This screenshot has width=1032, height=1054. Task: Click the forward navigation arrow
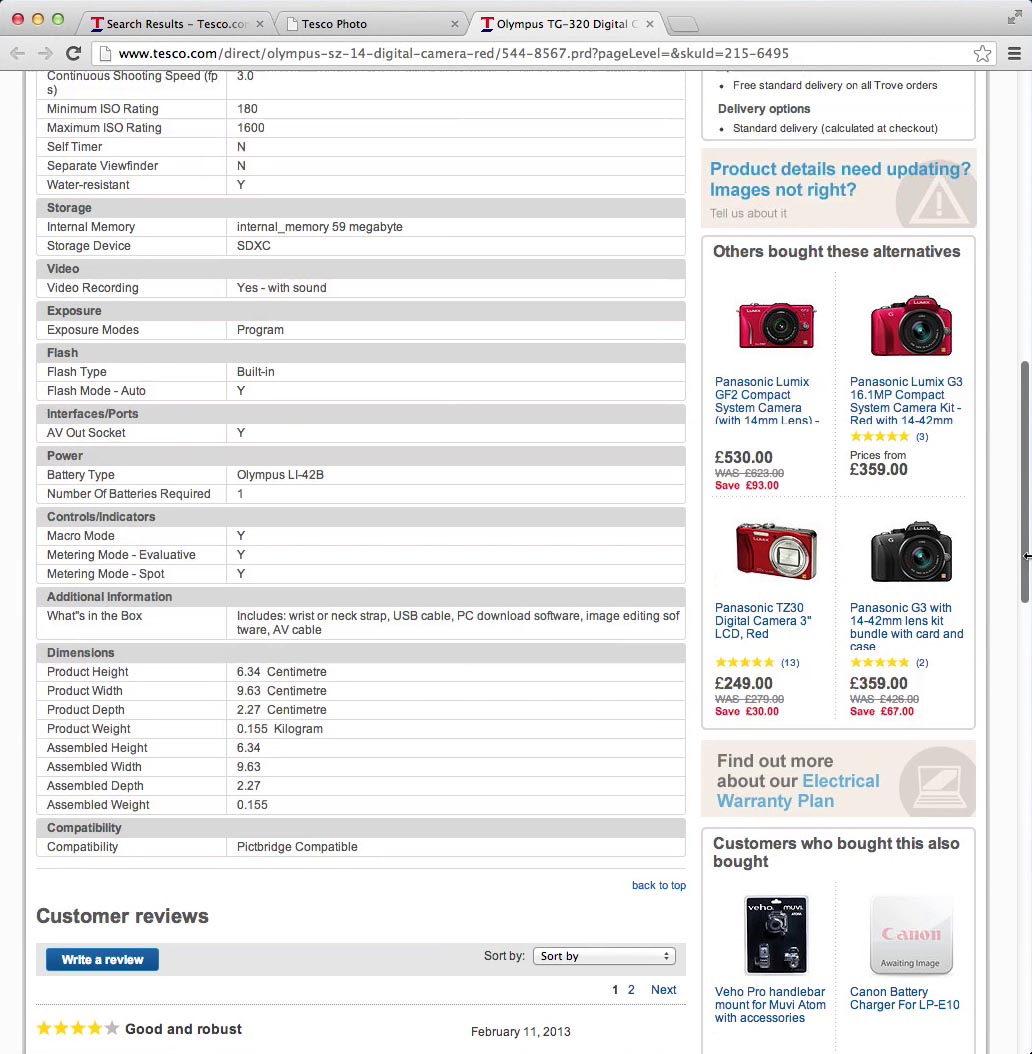click(45, 54)
